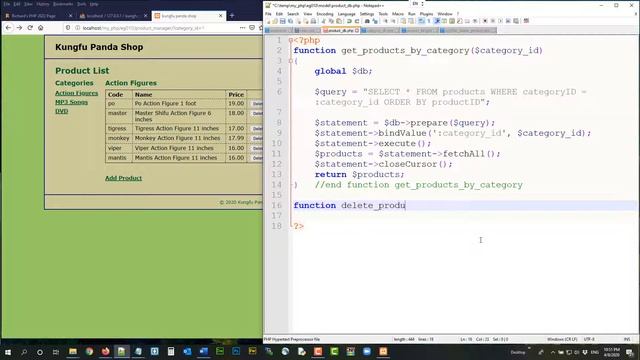The width and height of the screenshot is (640, 360).
Task: Open File Explorer from the taskbar
Action: [73, 352]
